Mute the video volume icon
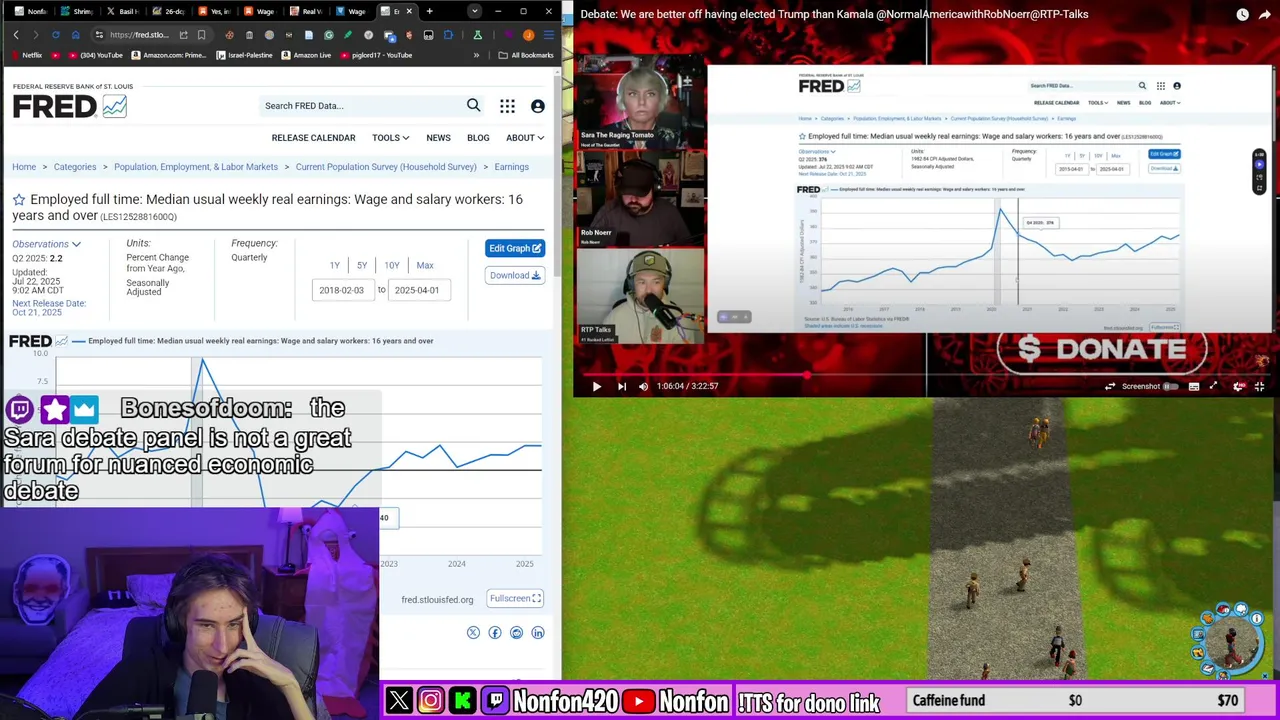This screenshot has height=720, width=1280. point(644,386)
